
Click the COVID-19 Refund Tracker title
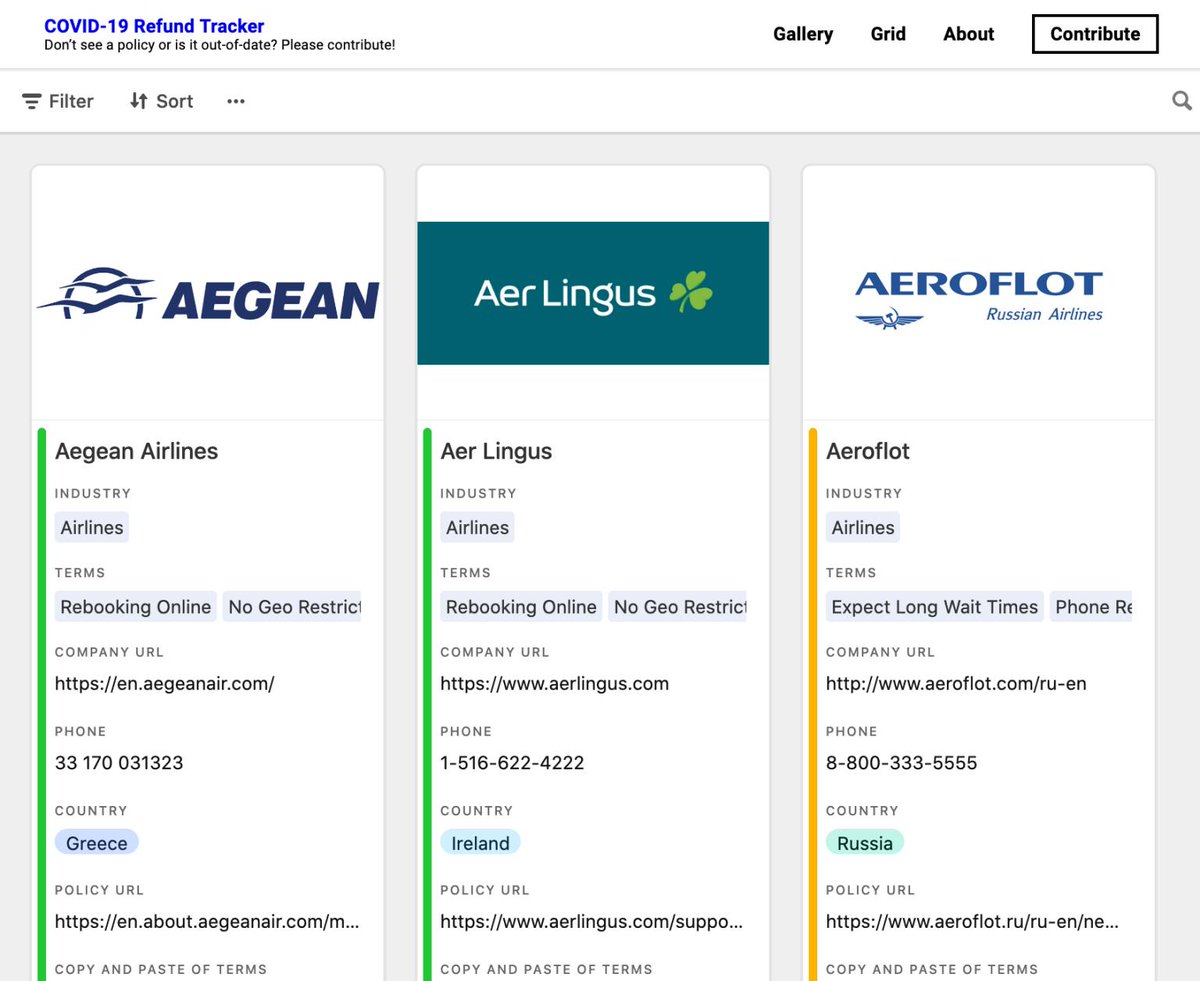point(155,26)
